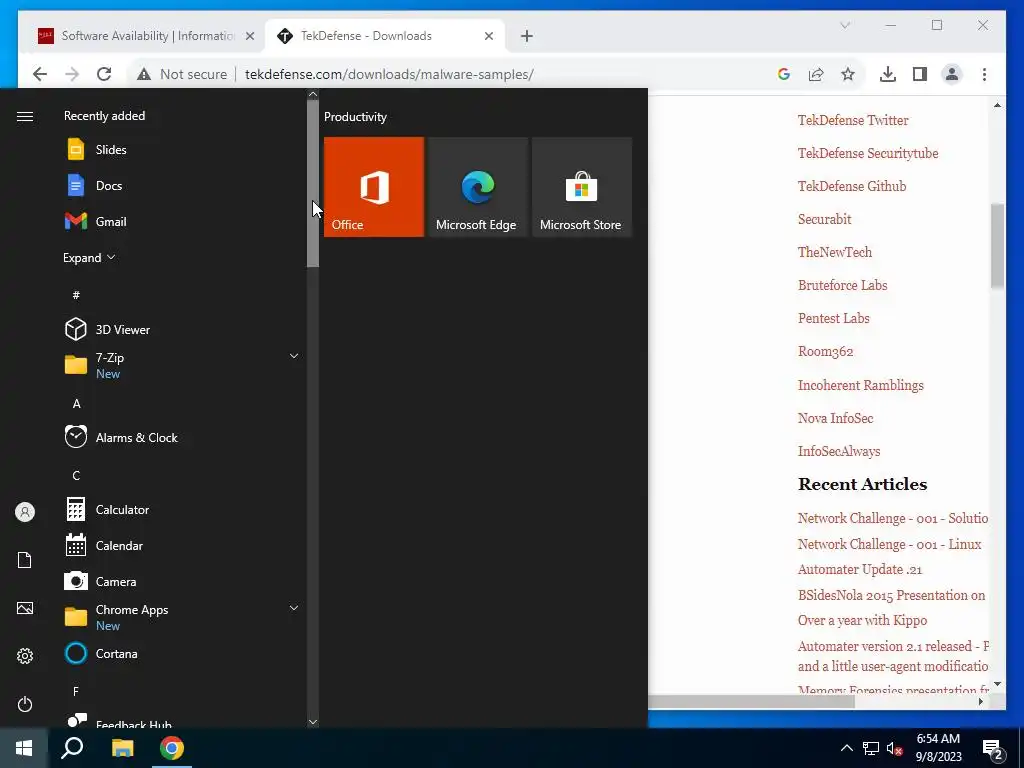The image size is (1024, 768).
Task: Launch Microsoft Edge tile
Action: [x=477, y=187]
